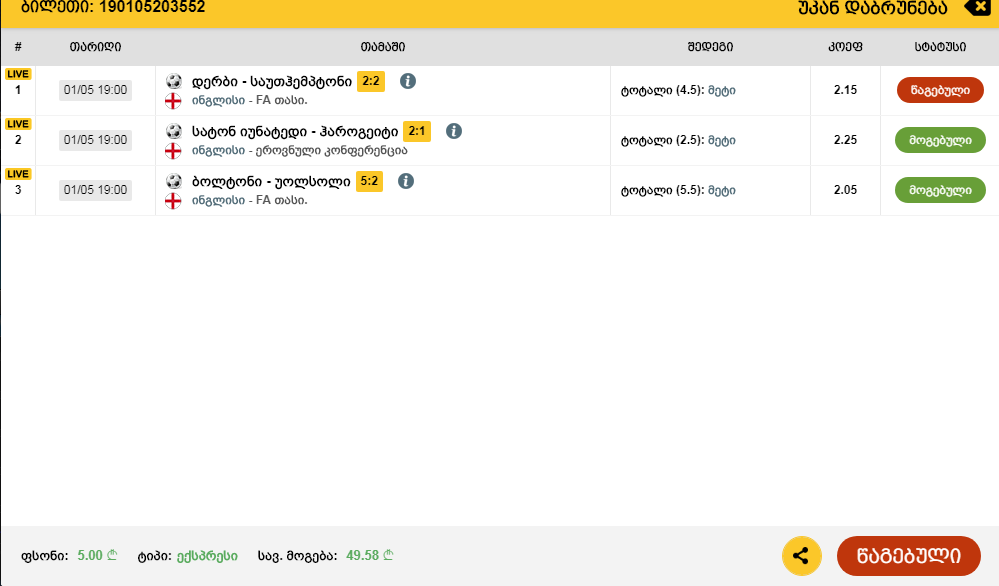
Task: Select match name ბოლტონი - უოლსოლი
Action: click(x=271, y=182)
